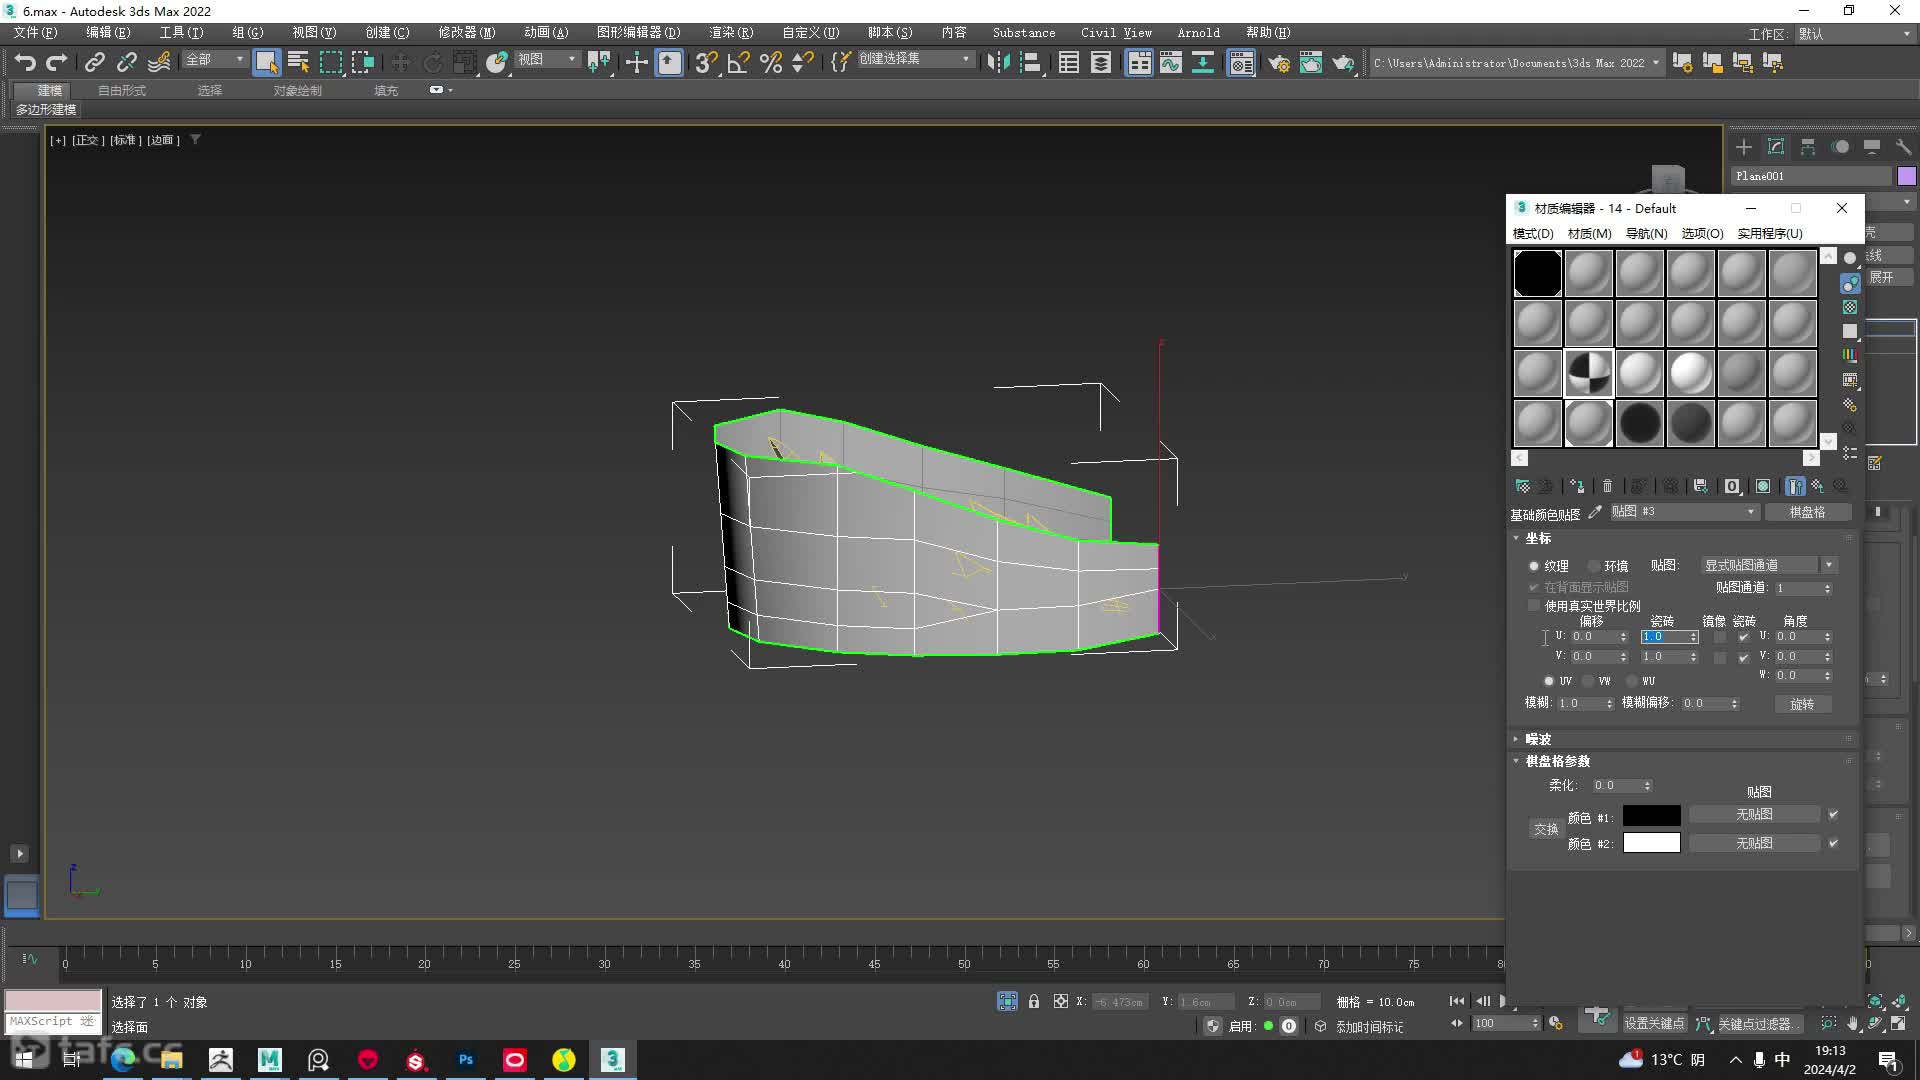Open the Material Editor teapot-less toolbar icon
This screenshot has height=1080, width=1920.
coord(1241,62)
